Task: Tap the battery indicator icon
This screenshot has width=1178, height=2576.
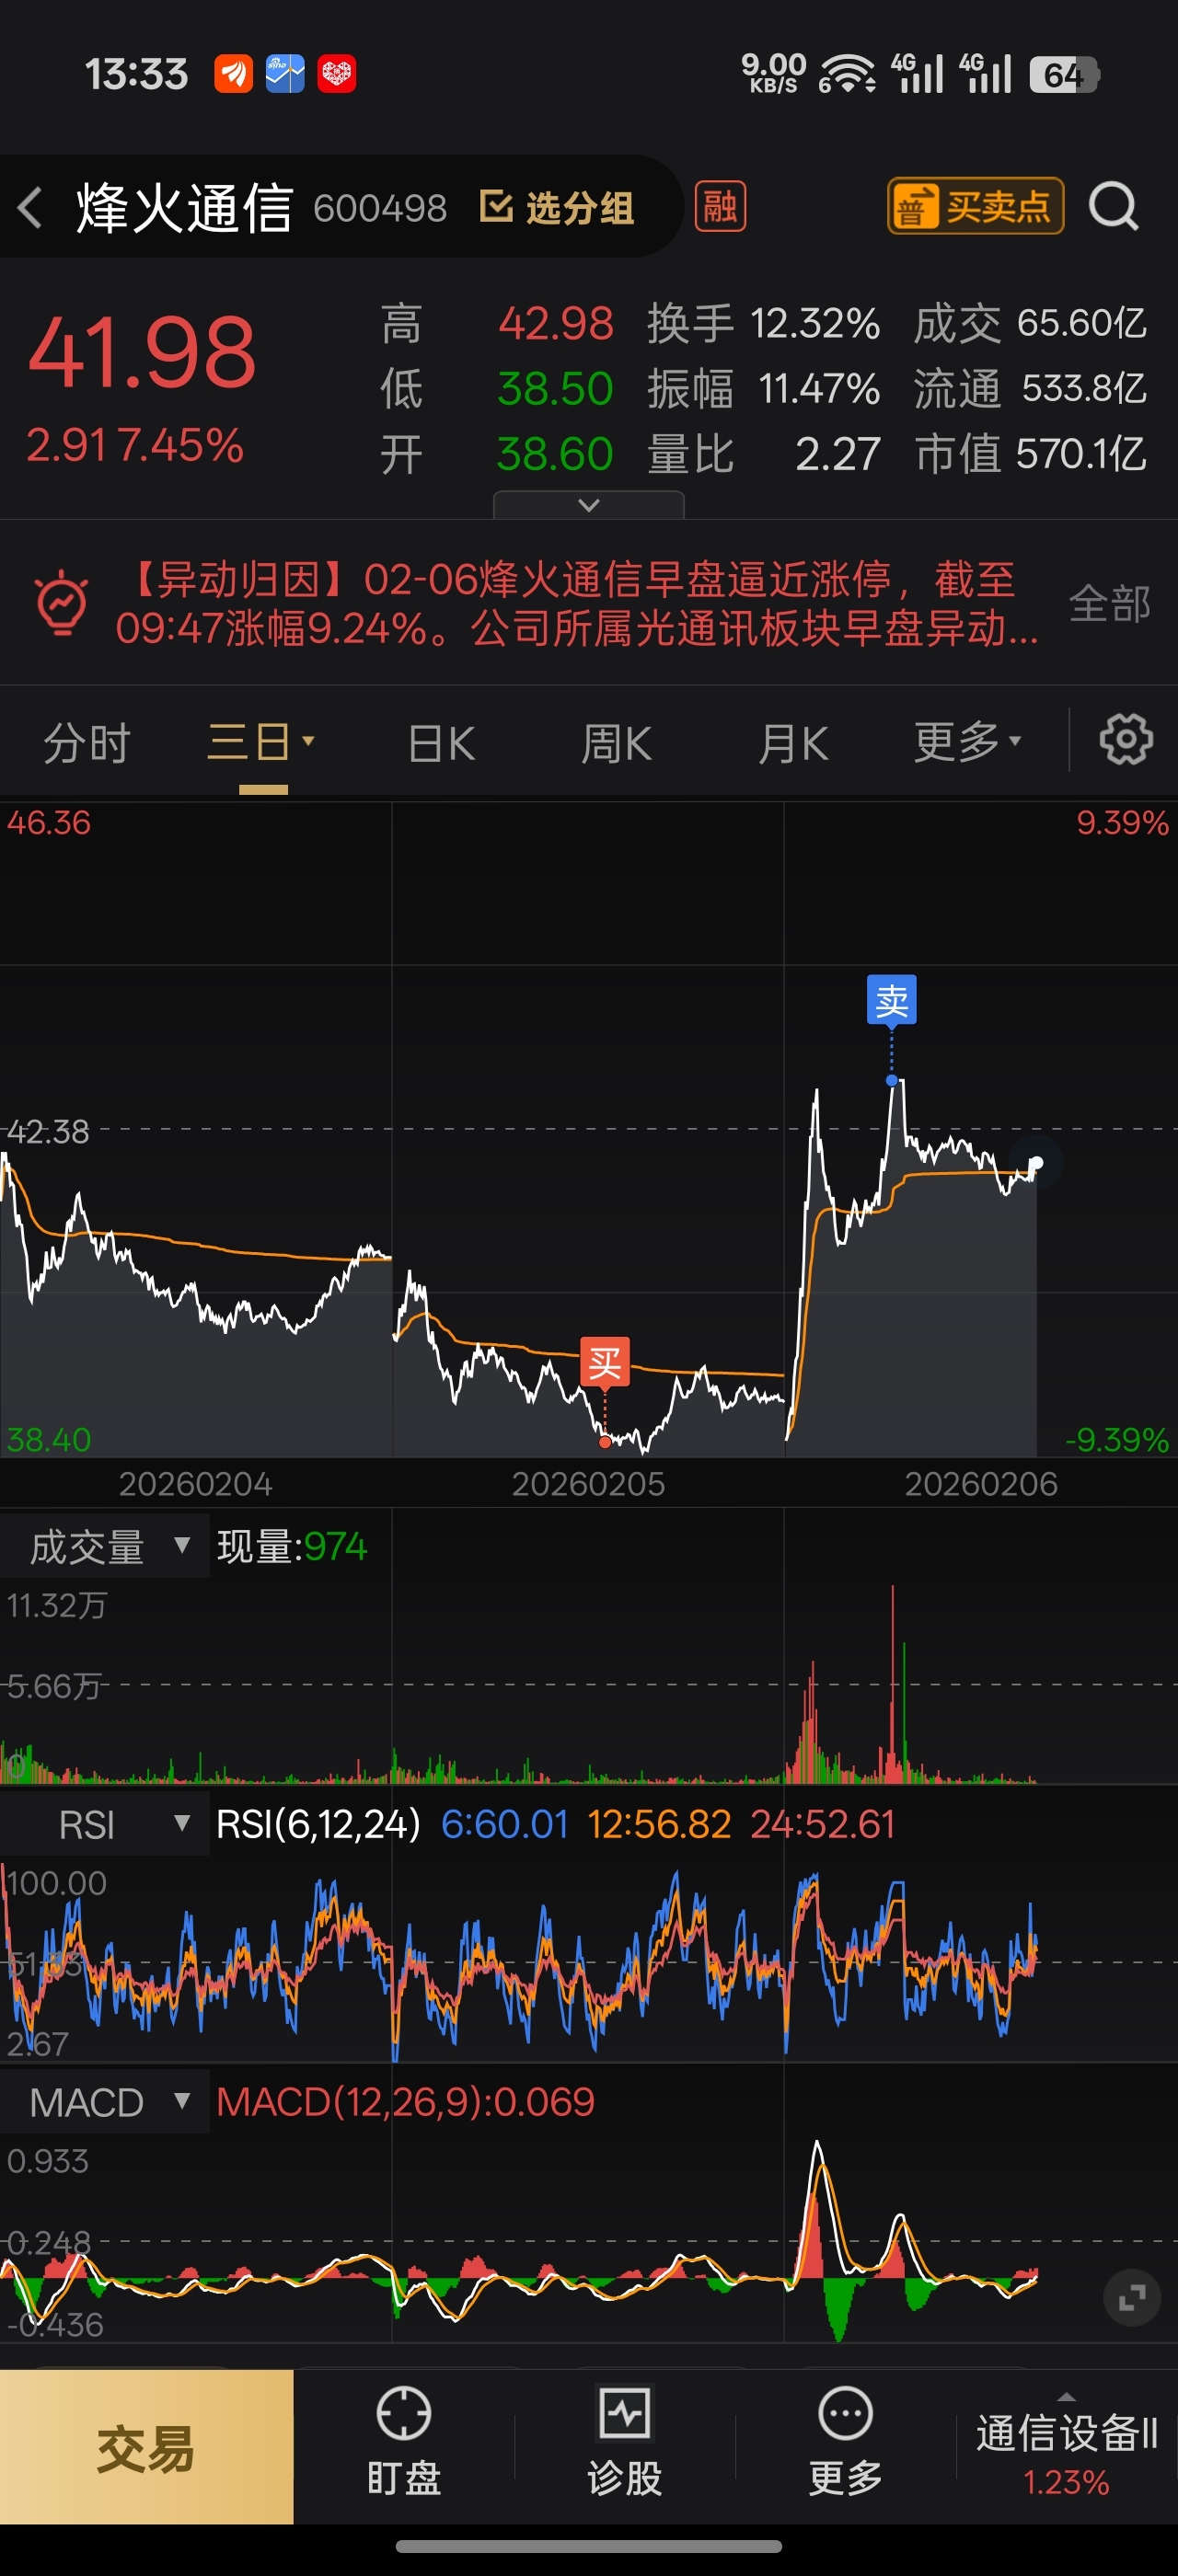Action: [x=1065, y=74]
